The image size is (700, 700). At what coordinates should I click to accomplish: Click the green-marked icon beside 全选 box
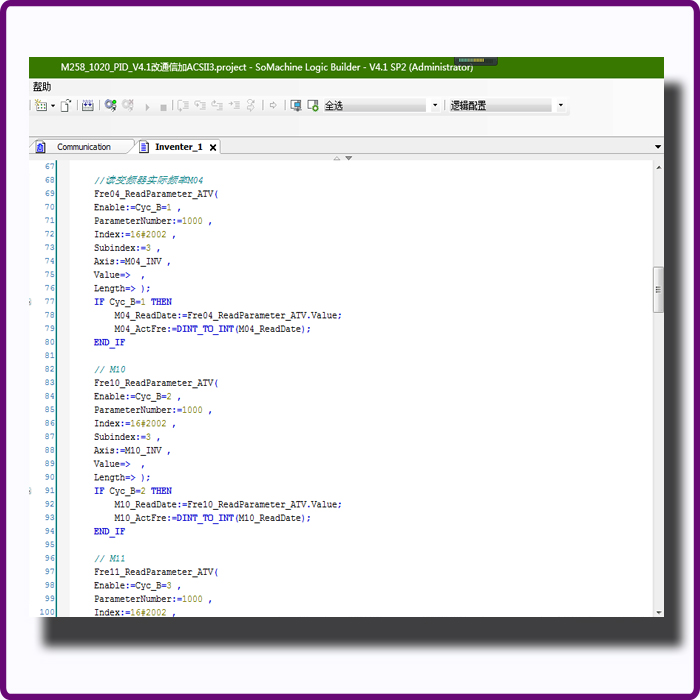[312, 105]
